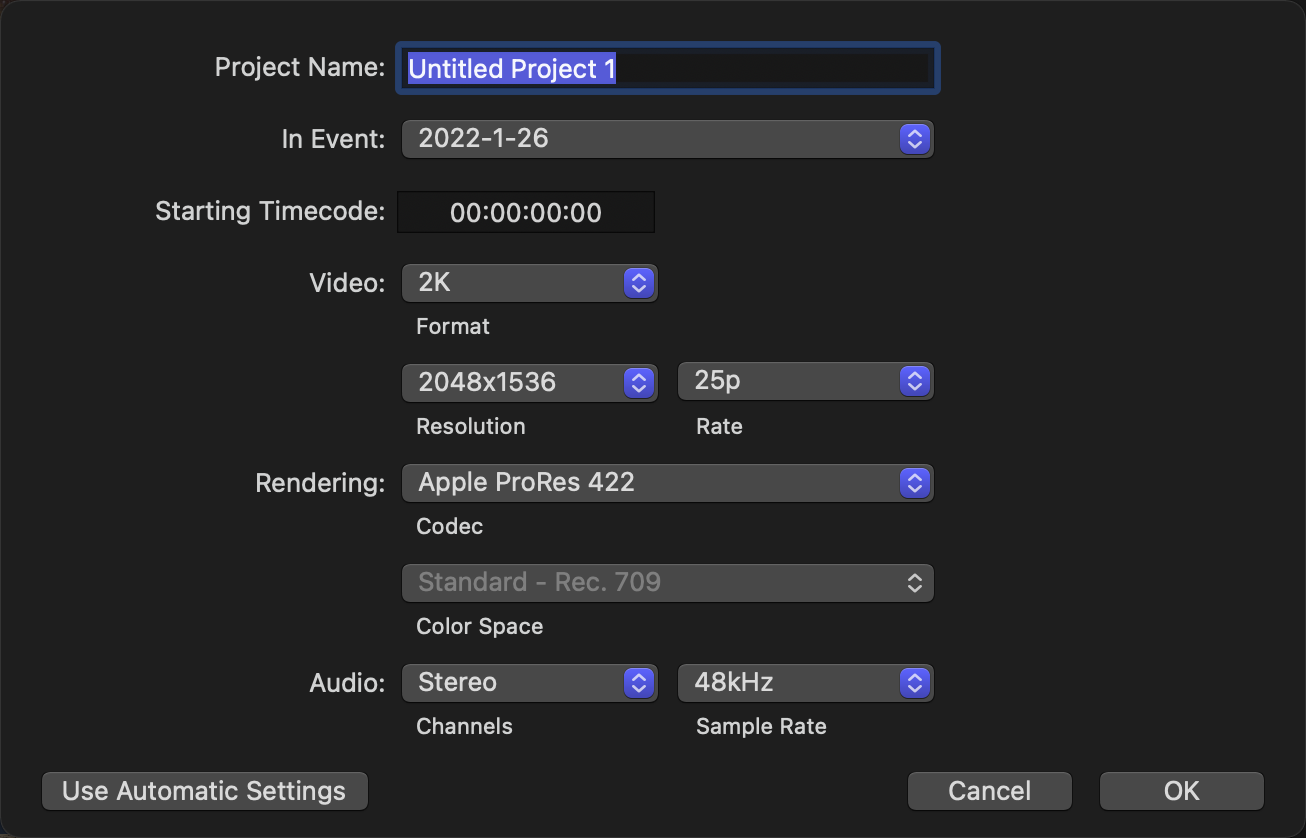Click the Use Automatic Settings button
This screenshot has height=838, width=1306.
point(204,791)
